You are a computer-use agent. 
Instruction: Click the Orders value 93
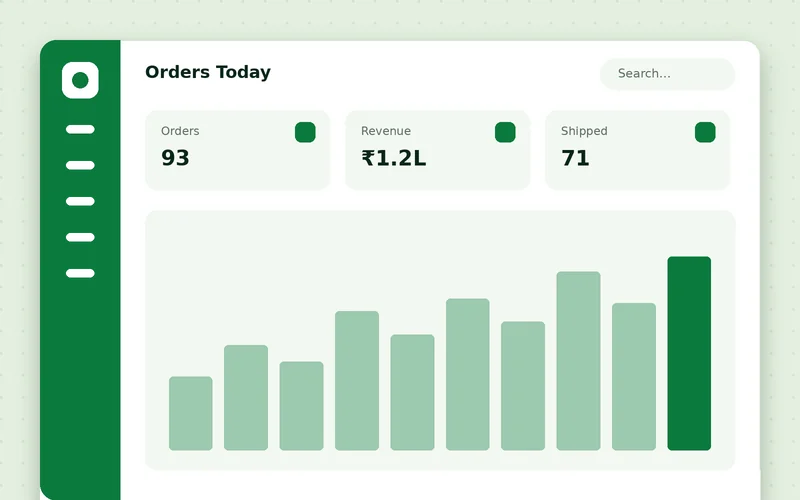(x=175, y=158)
